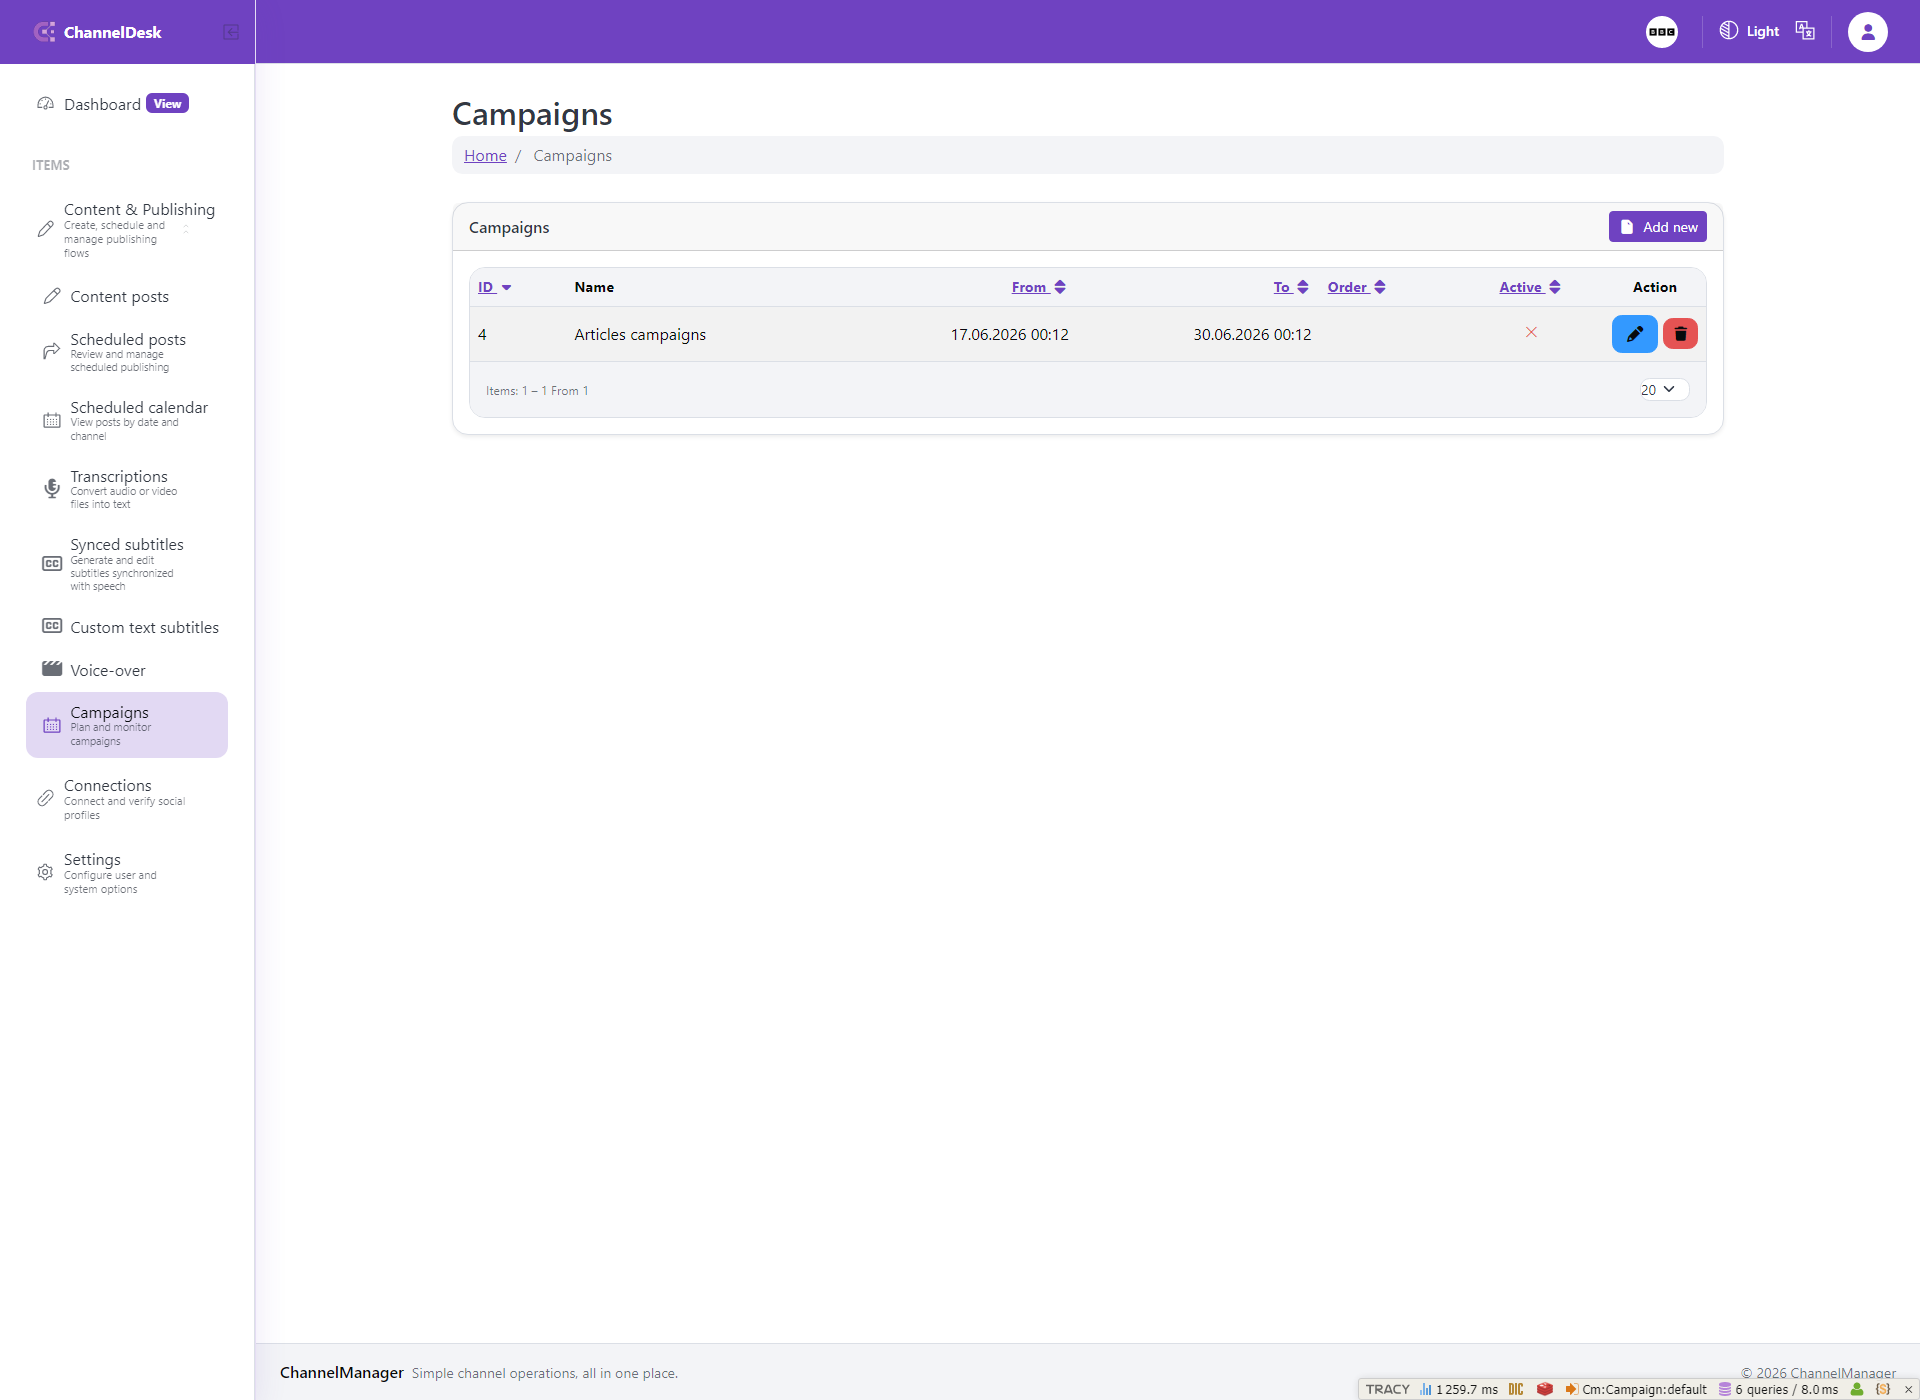1920x1400 pixels.
Task: Open Tracy Redis cube panel
Action: tap(1544, 1389)
